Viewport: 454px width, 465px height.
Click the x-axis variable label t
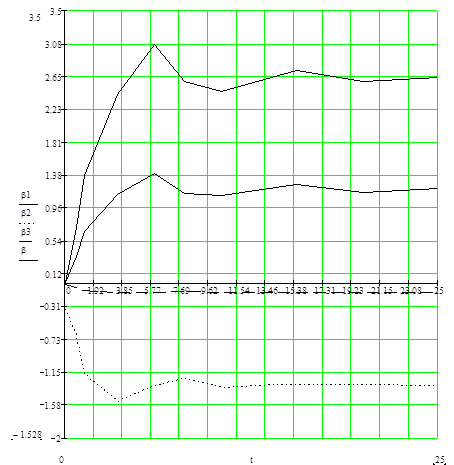coord(251,460)
